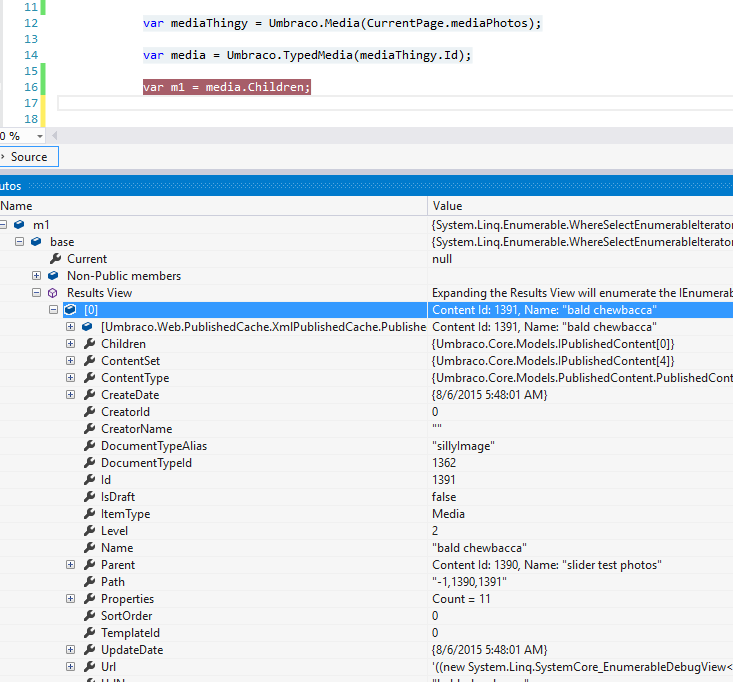Viewport: 733px width, 682px height.
Task: Click the highlighted var m1 code line
Action: pos(227,87)
